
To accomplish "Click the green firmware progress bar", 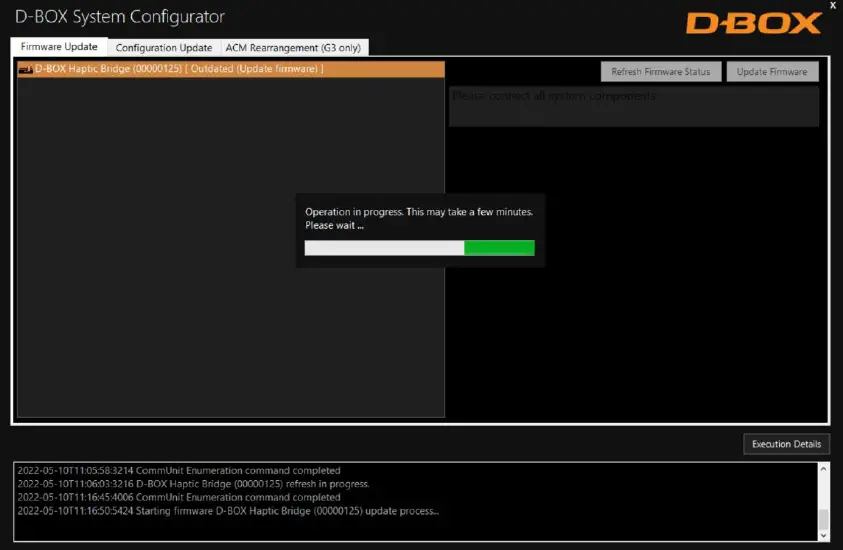I will (x=419, y=248).
